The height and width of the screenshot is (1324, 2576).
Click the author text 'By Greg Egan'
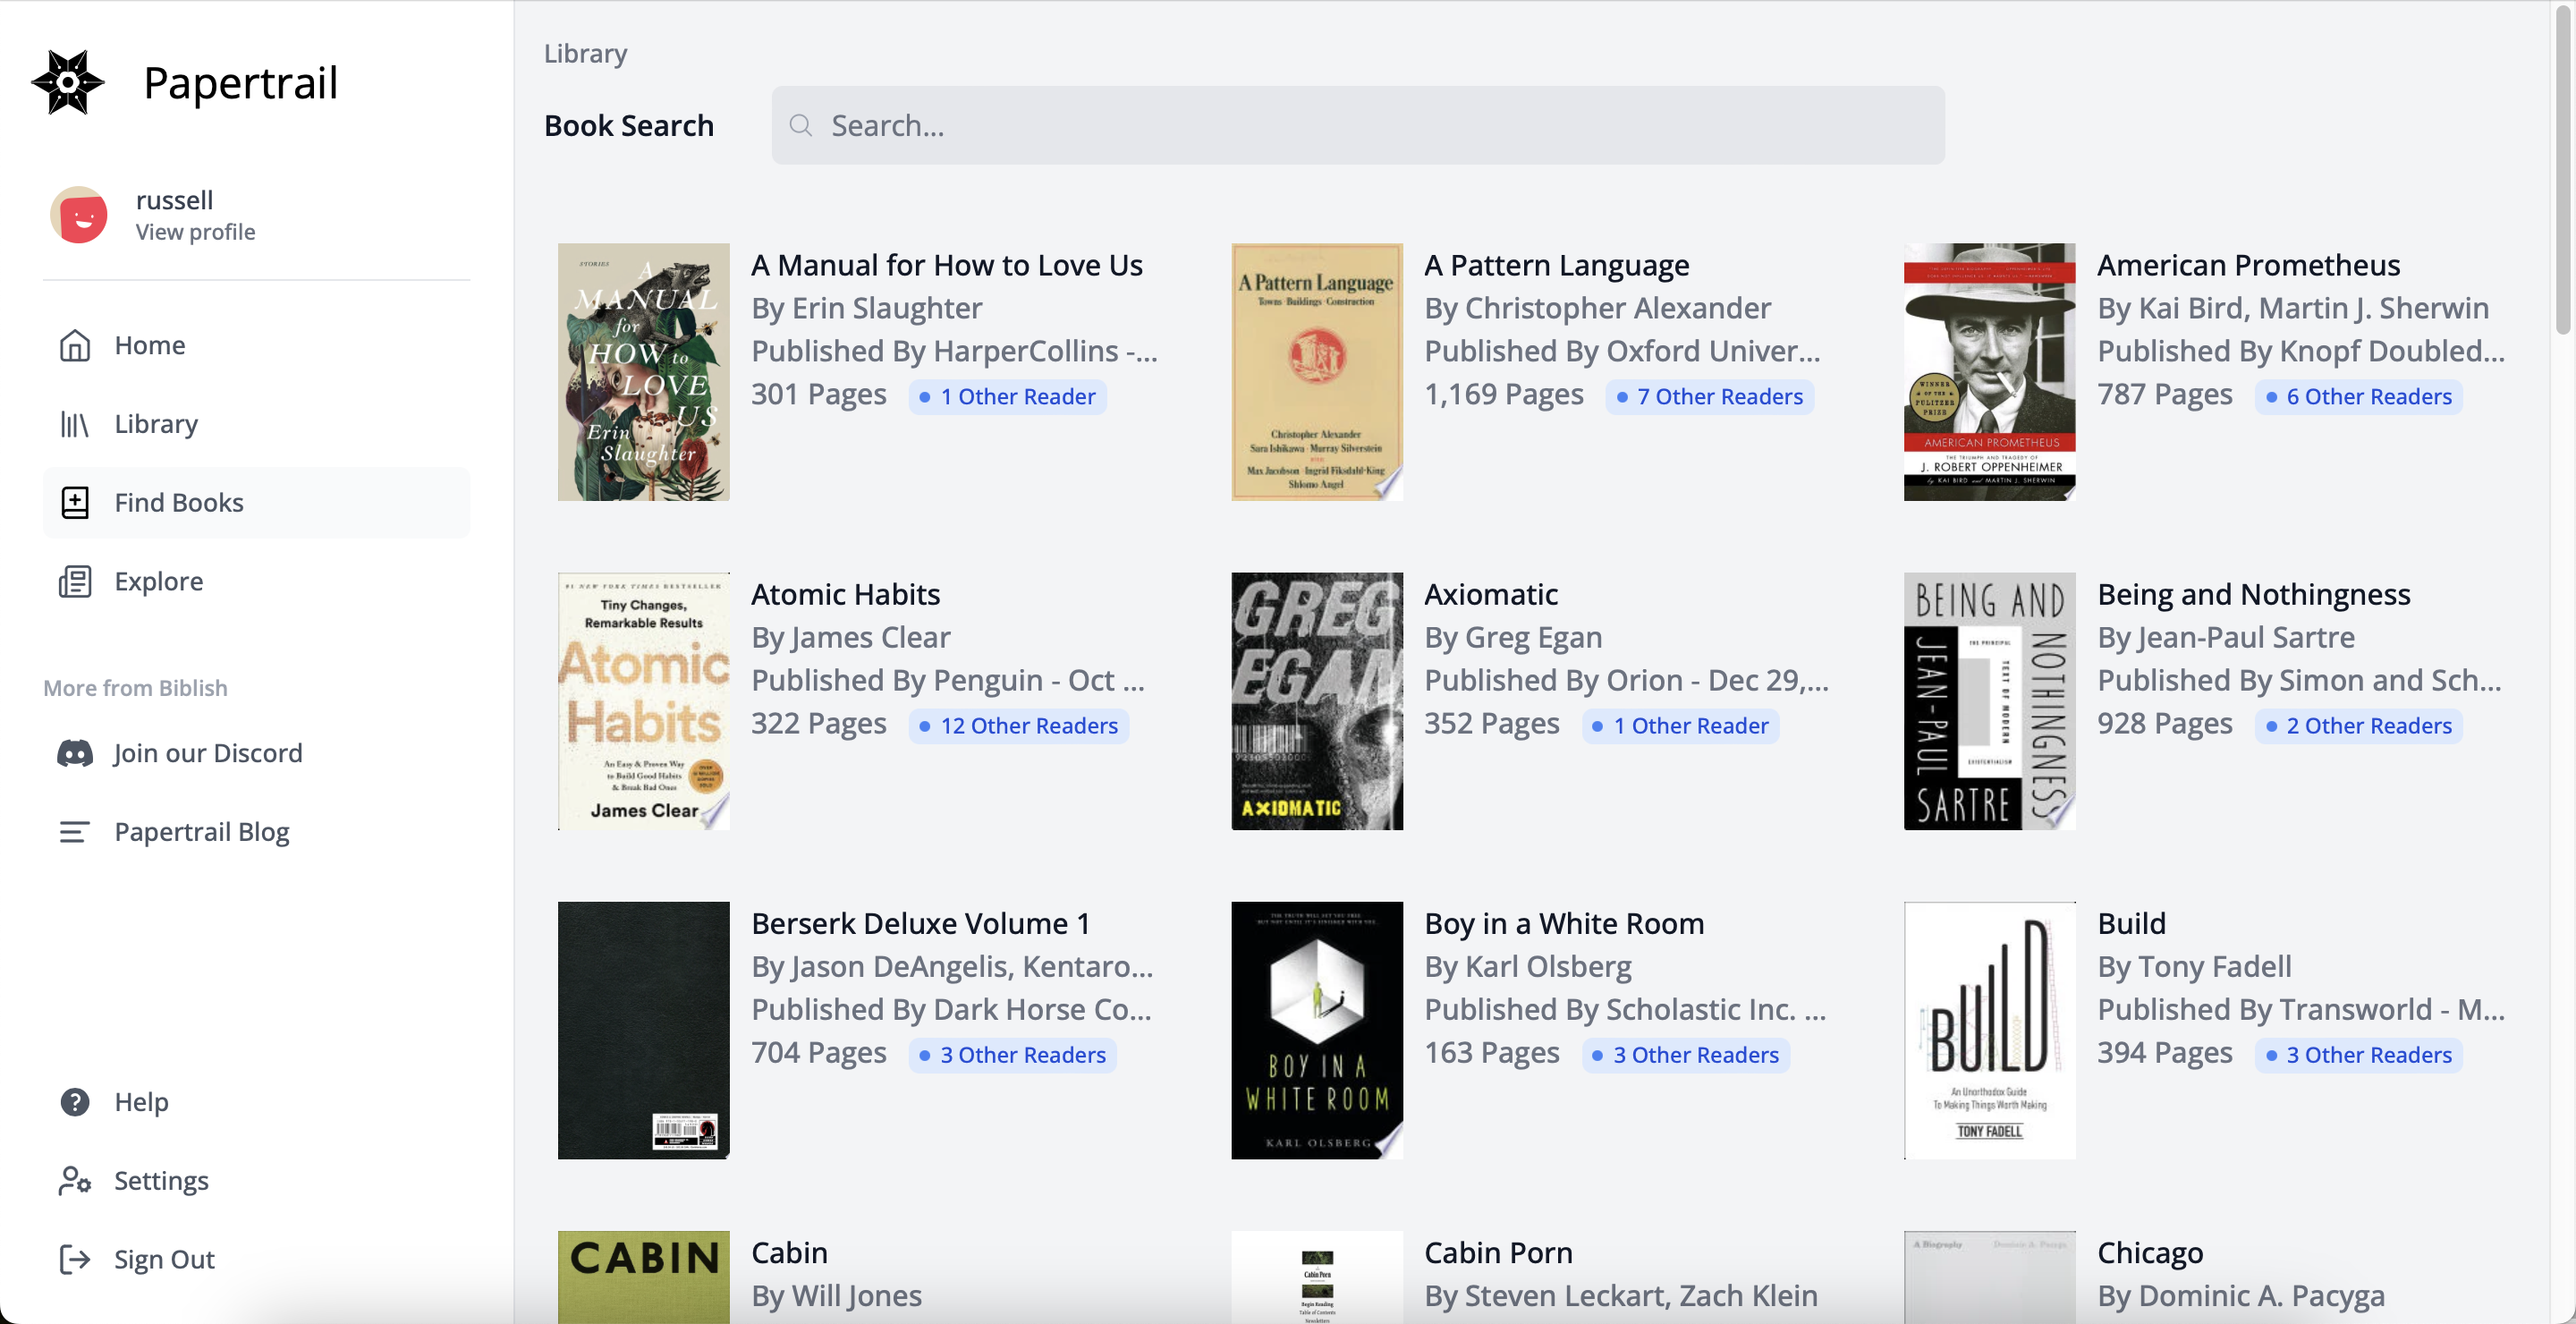(1513, 637)
